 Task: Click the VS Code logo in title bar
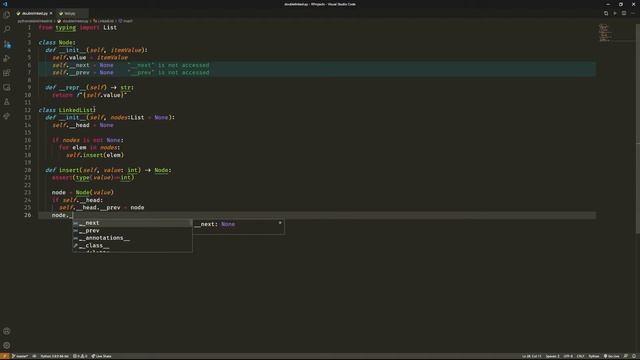pyautogui.click(x=5, y=4)
